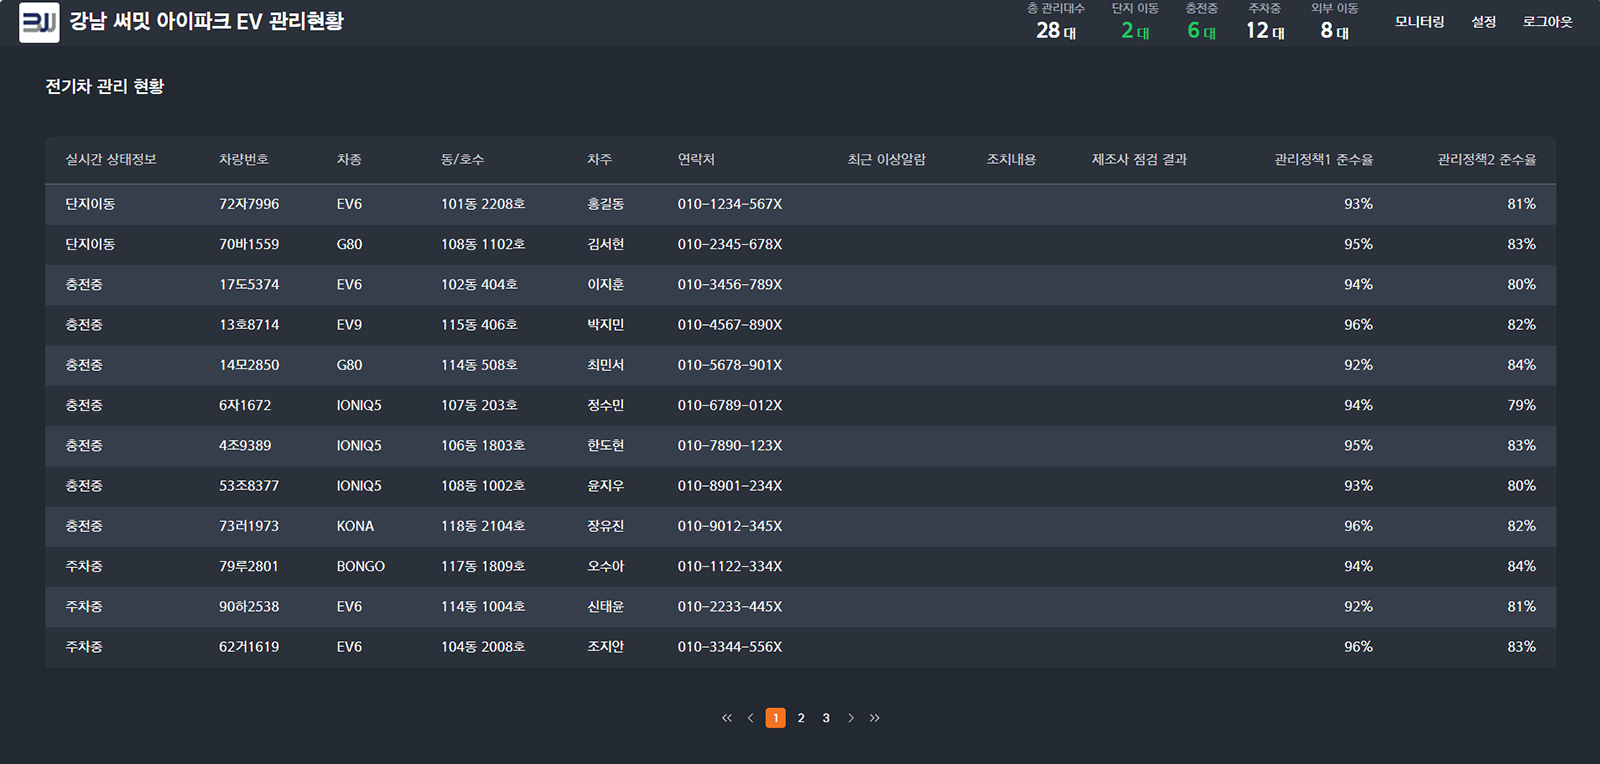Click the 외부 이동 8대 counter

pyautogui.click(x=1334, y=23)
